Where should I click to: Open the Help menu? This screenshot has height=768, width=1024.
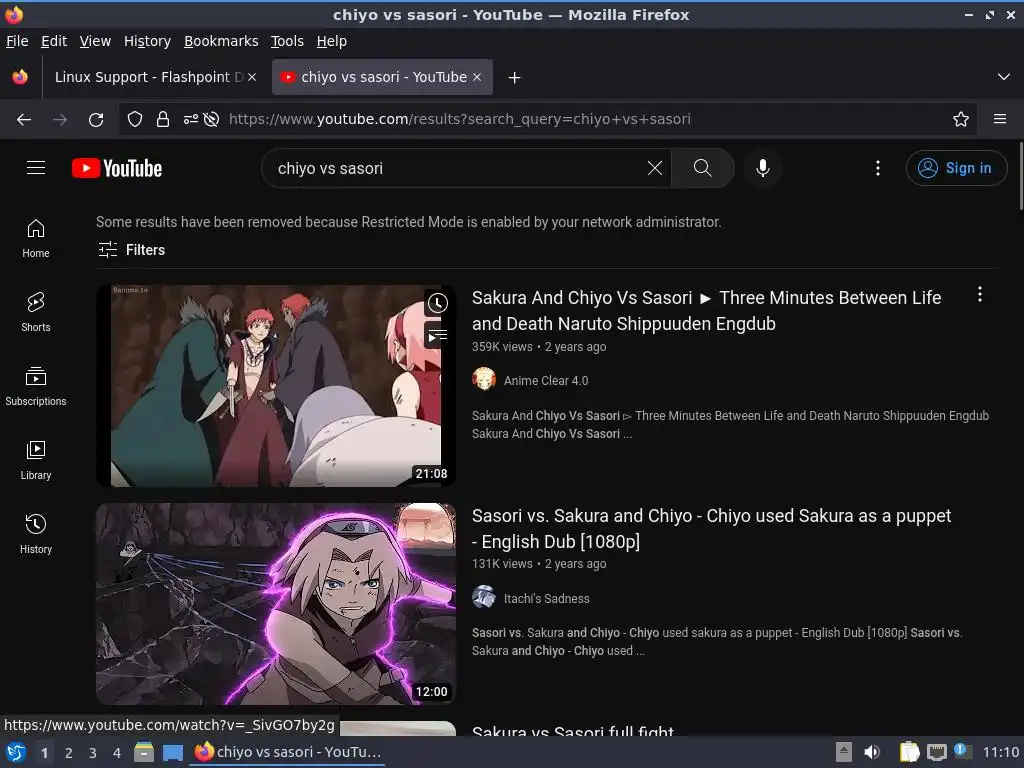point(332,41)
